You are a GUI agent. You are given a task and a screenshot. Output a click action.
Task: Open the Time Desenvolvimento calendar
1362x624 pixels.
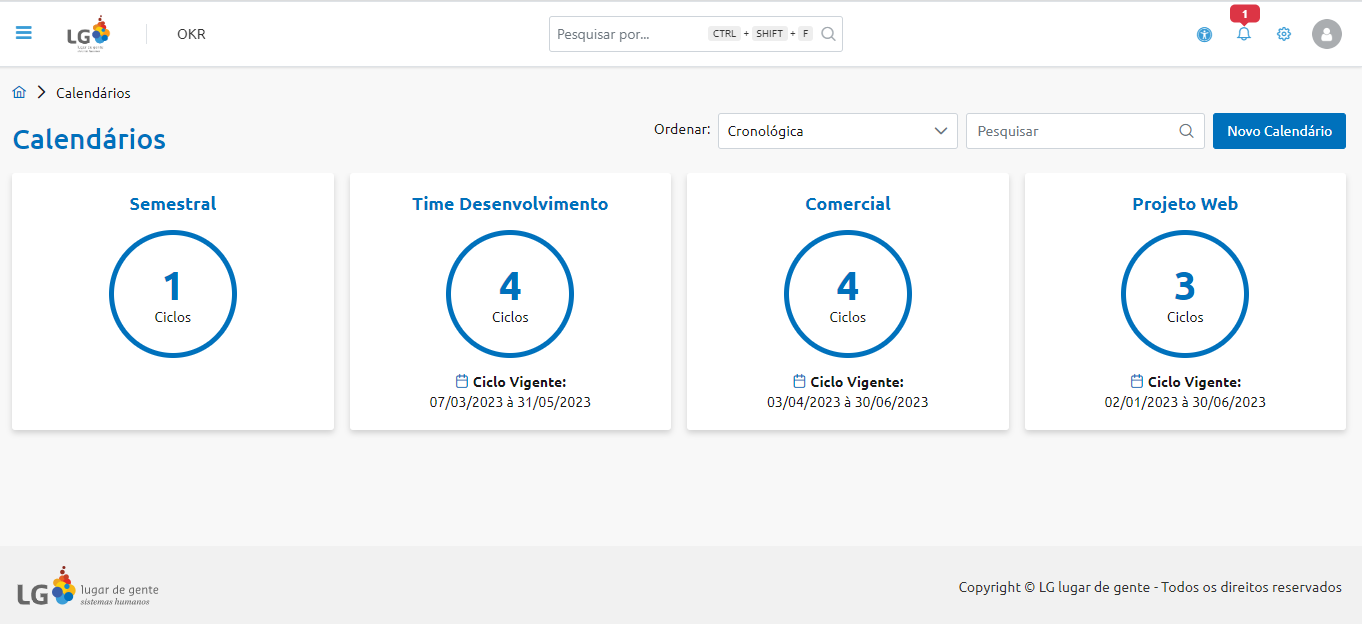tap(510, 204)
